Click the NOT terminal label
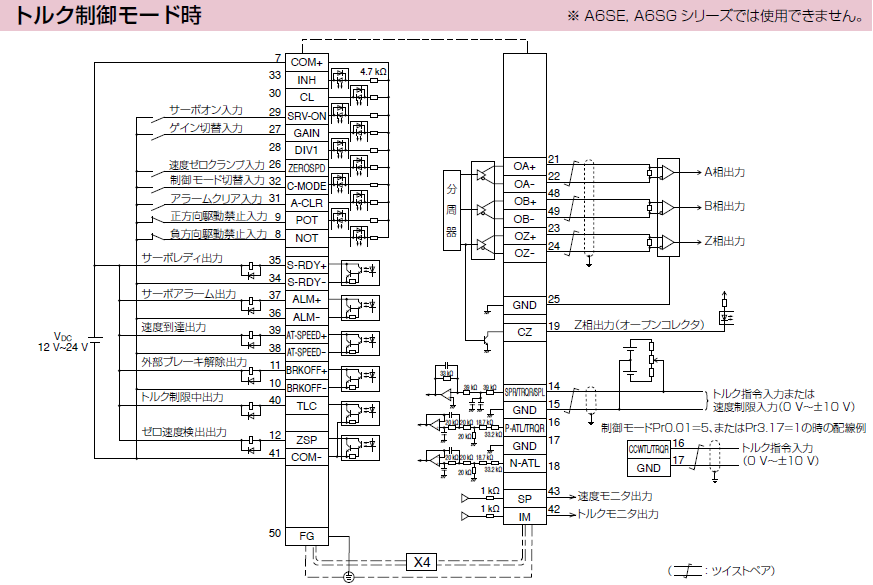The image size is (873, 585). tap(306, 238)
